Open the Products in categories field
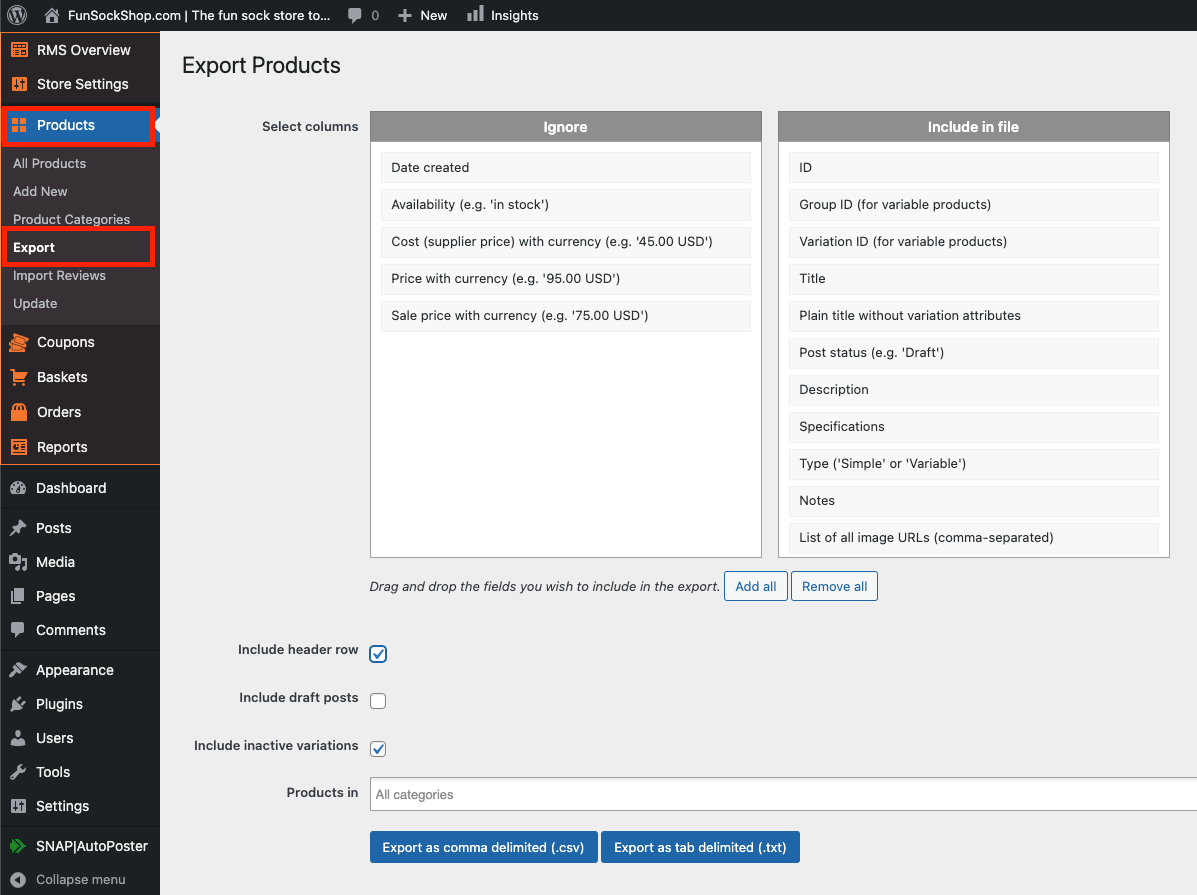This screenshot has width=1197, height=895. [783, 794]
